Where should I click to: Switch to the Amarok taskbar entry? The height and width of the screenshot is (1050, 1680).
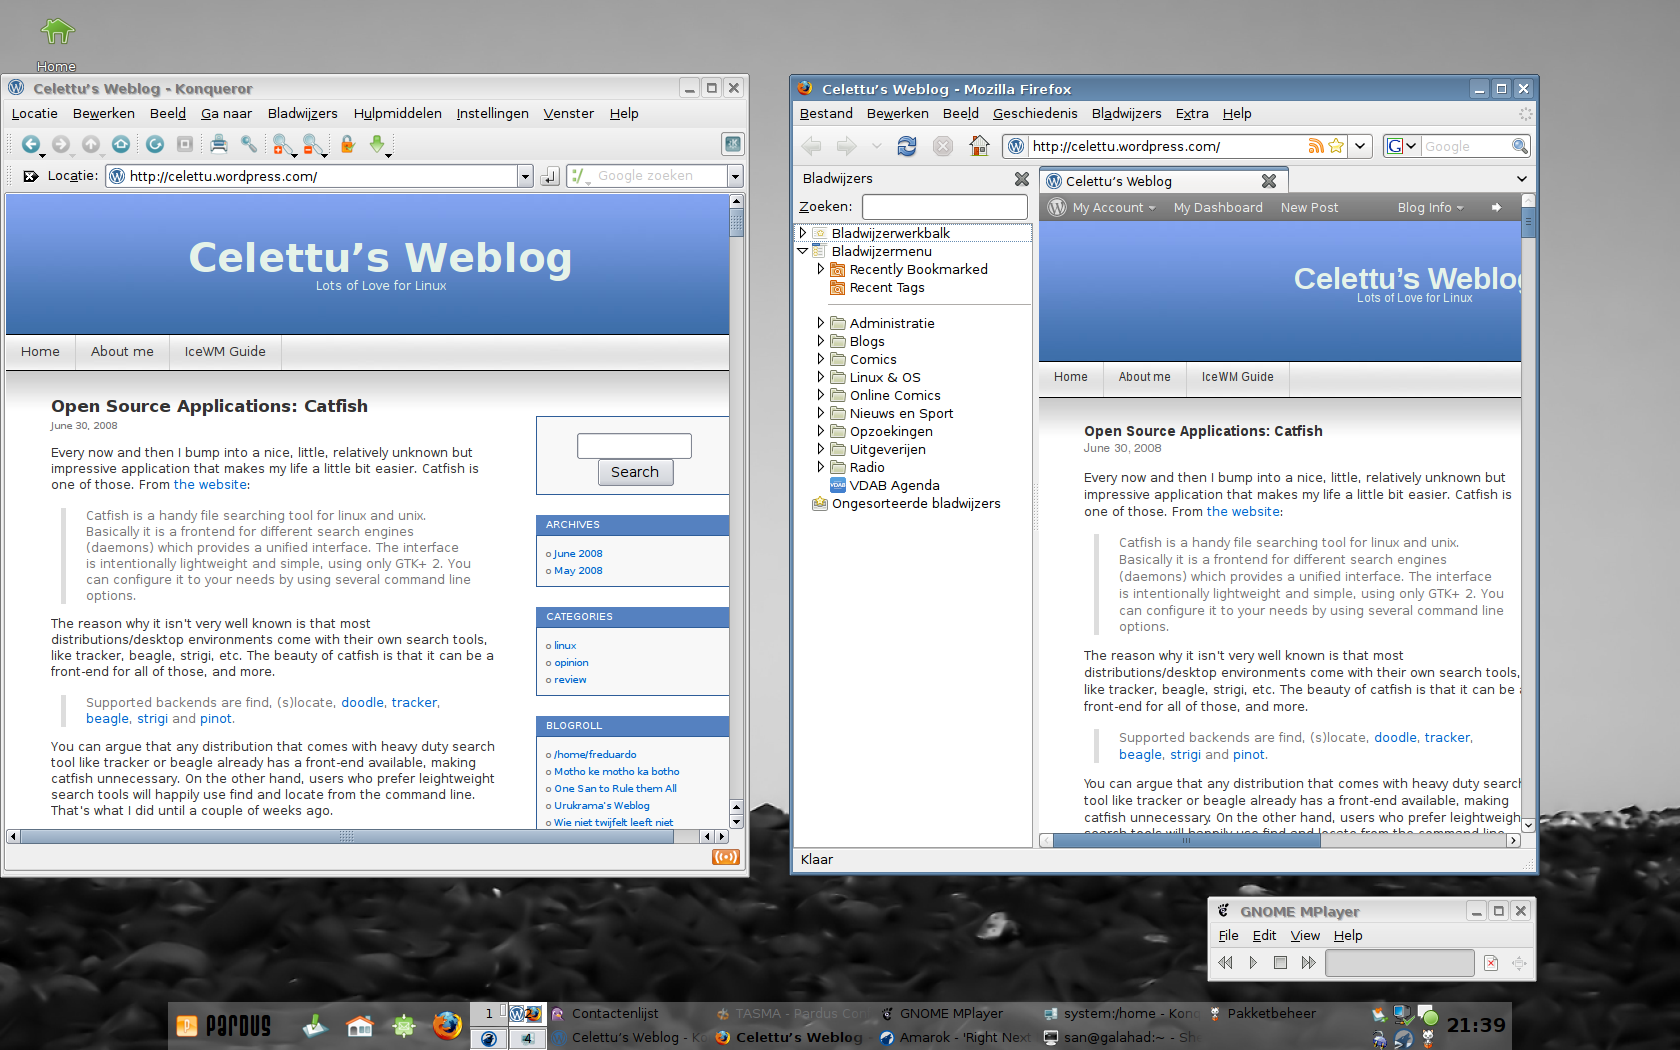click(955, 1037)
